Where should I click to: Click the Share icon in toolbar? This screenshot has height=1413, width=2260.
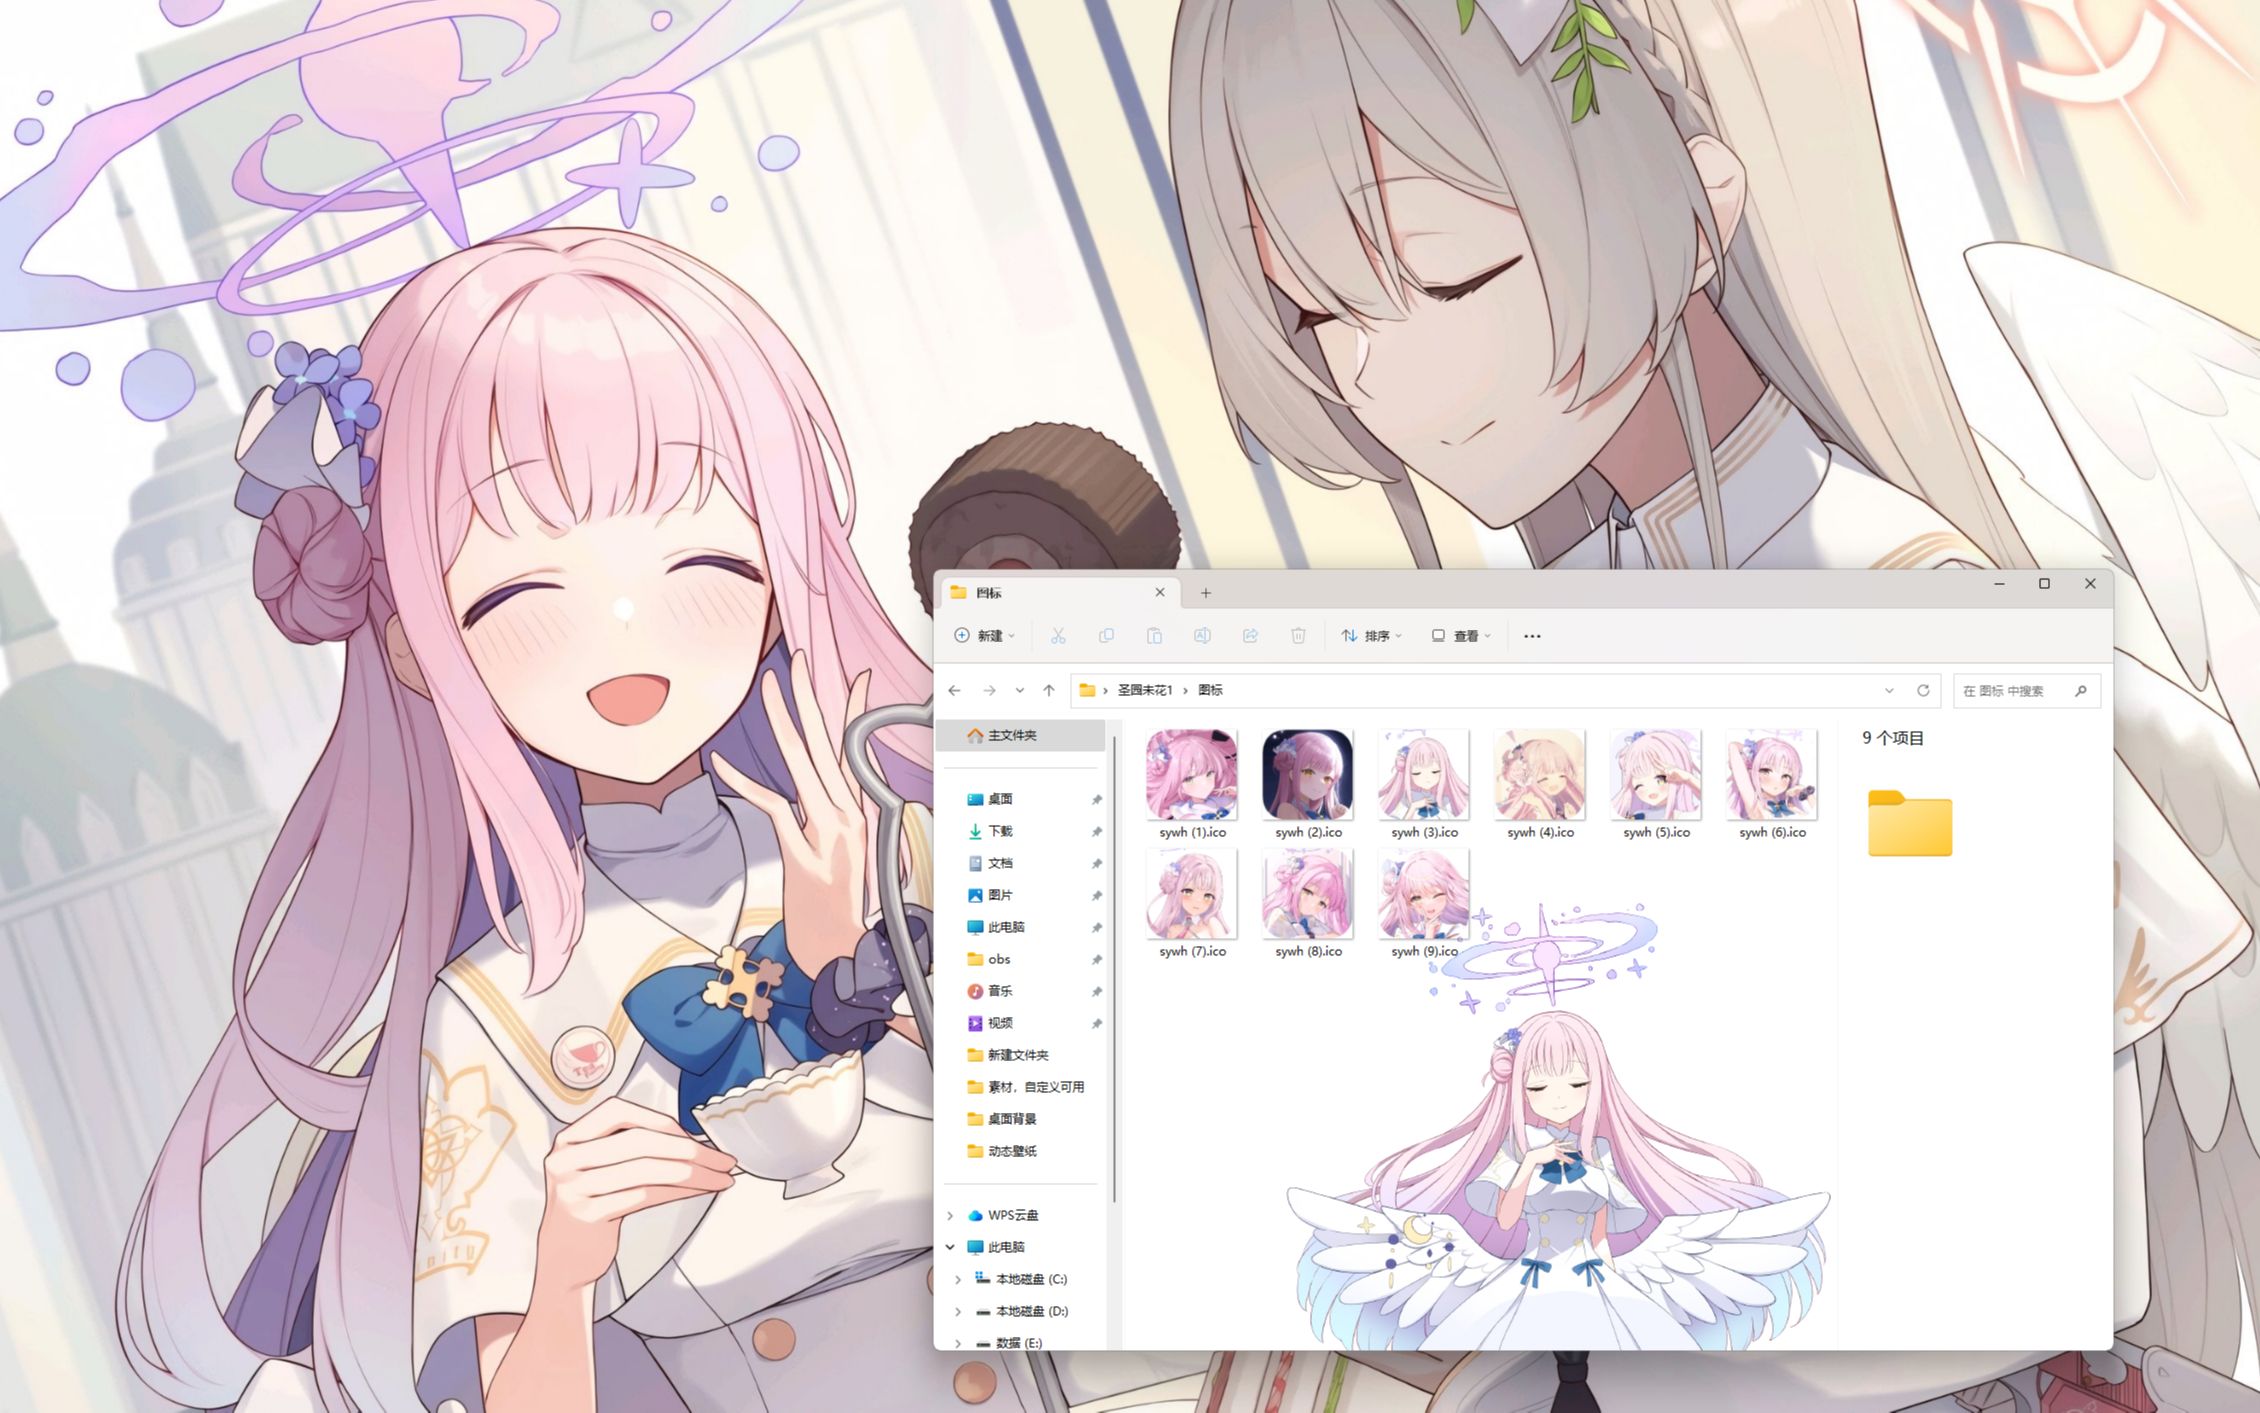(x=1250, y=636)
